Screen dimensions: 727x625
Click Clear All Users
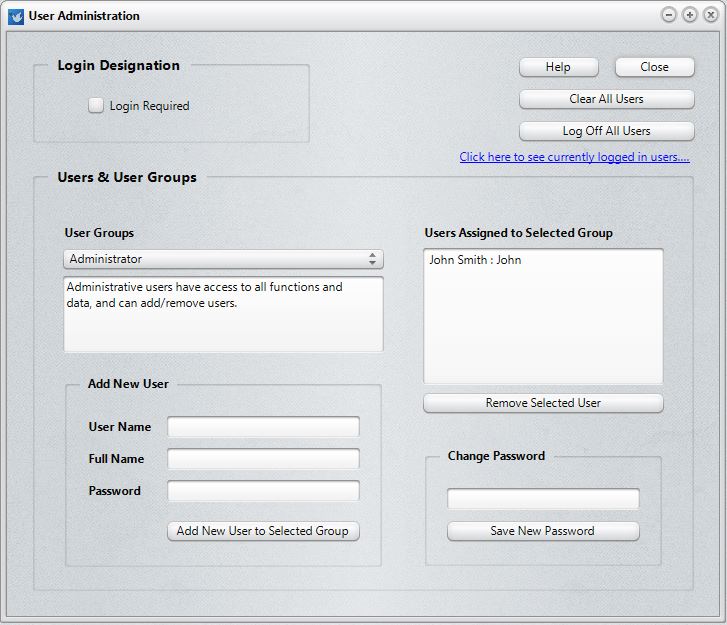(606, 99)
